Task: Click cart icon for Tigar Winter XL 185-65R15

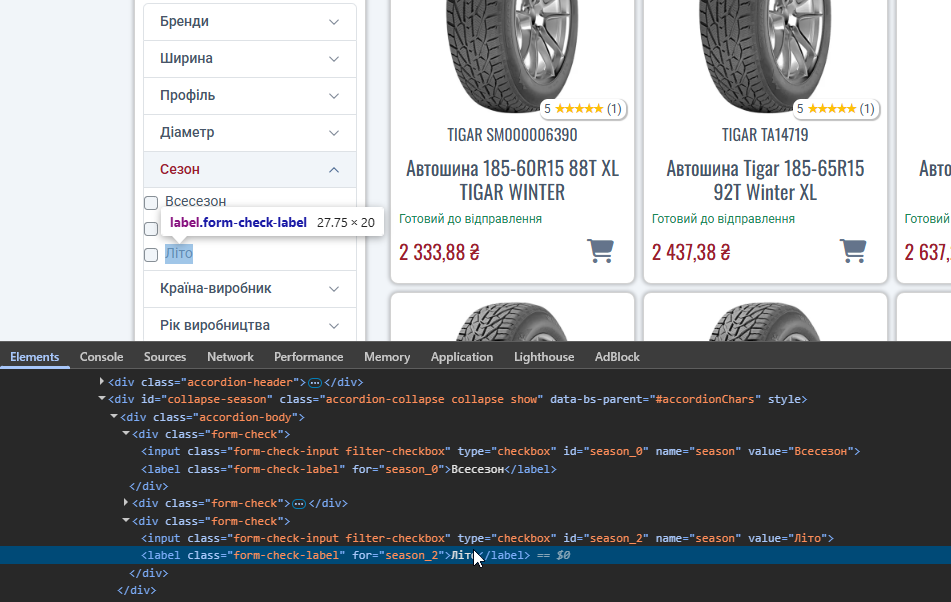Action: click(853, 251)
